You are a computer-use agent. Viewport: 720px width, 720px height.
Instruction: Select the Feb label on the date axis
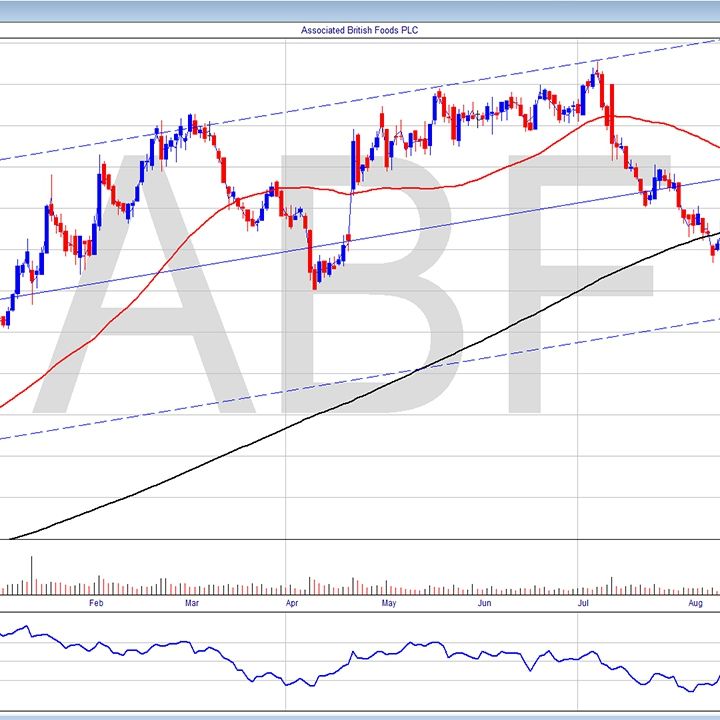(96, 604)
